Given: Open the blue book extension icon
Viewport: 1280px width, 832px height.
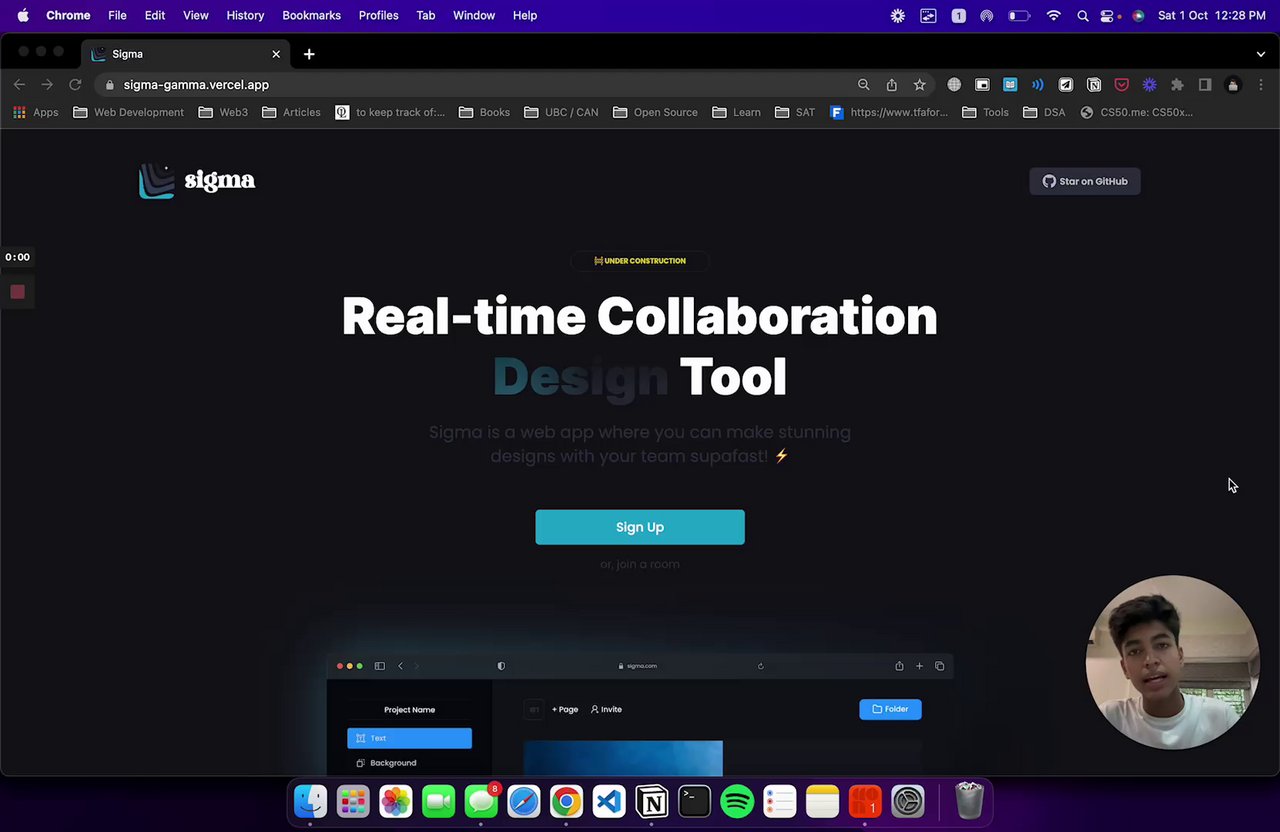Looking at the screenshot, I should tap(1010, 85).
